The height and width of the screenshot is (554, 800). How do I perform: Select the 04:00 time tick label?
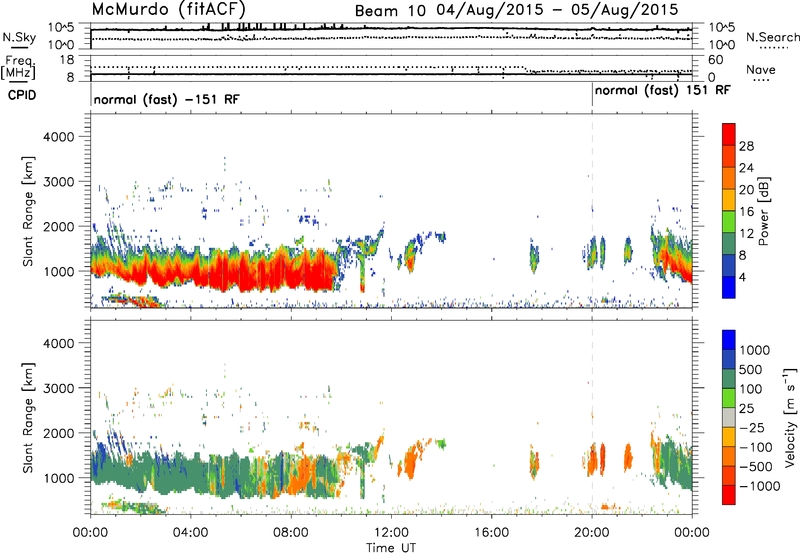tap(190, 533)
